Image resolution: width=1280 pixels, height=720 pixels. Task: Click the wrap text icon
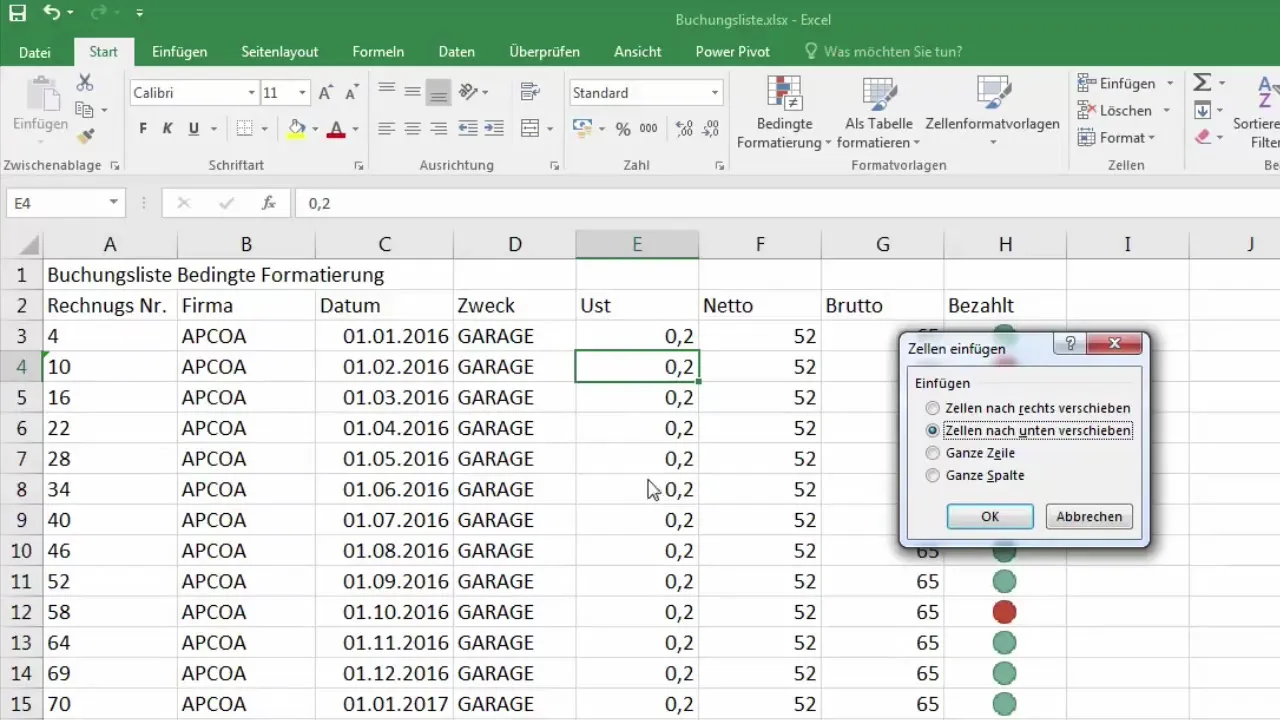pyautogui.click(x=530, y=93)
